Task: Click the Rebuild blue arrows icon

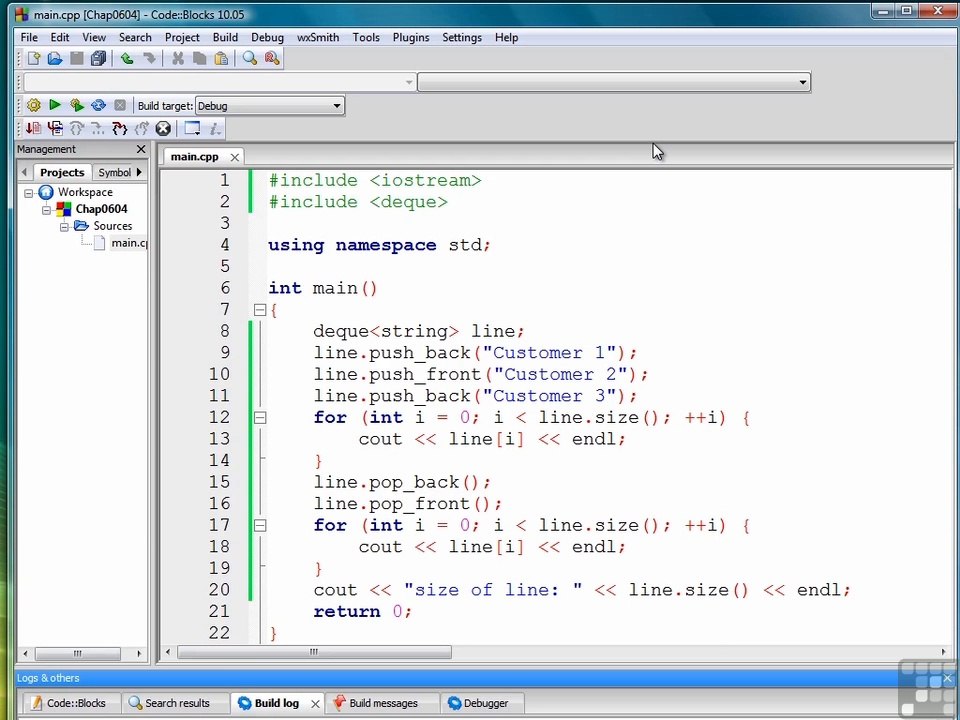Action: point(99,105)
